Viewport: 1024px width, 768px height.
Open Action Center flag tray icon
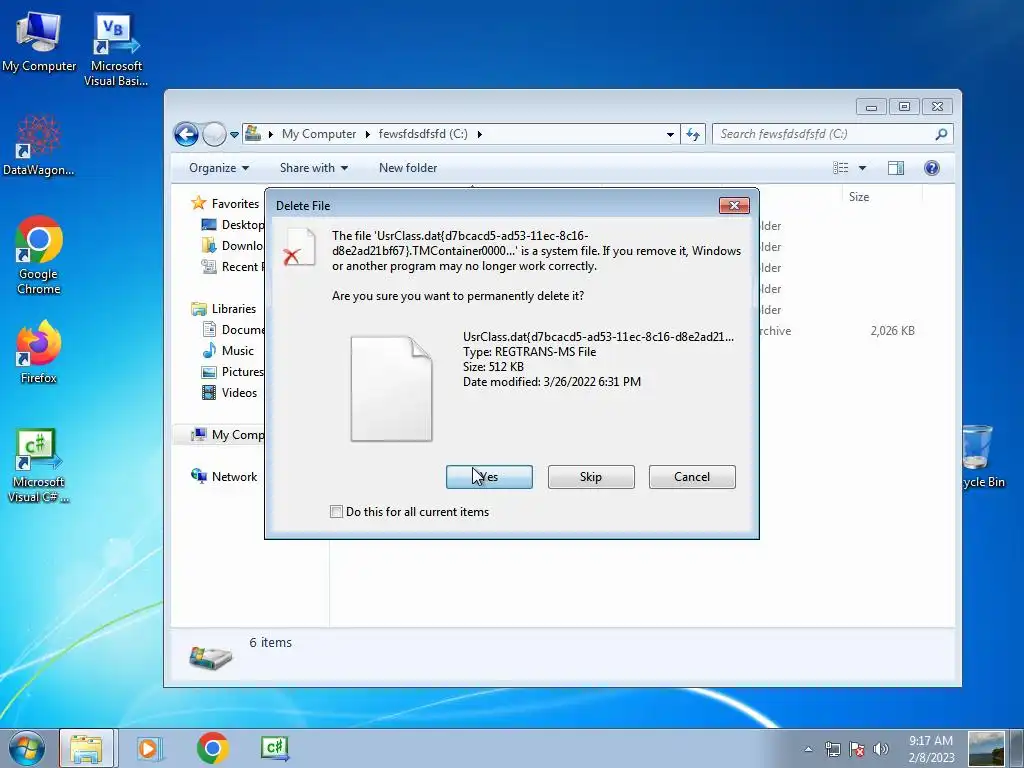(x=857, y=749)
